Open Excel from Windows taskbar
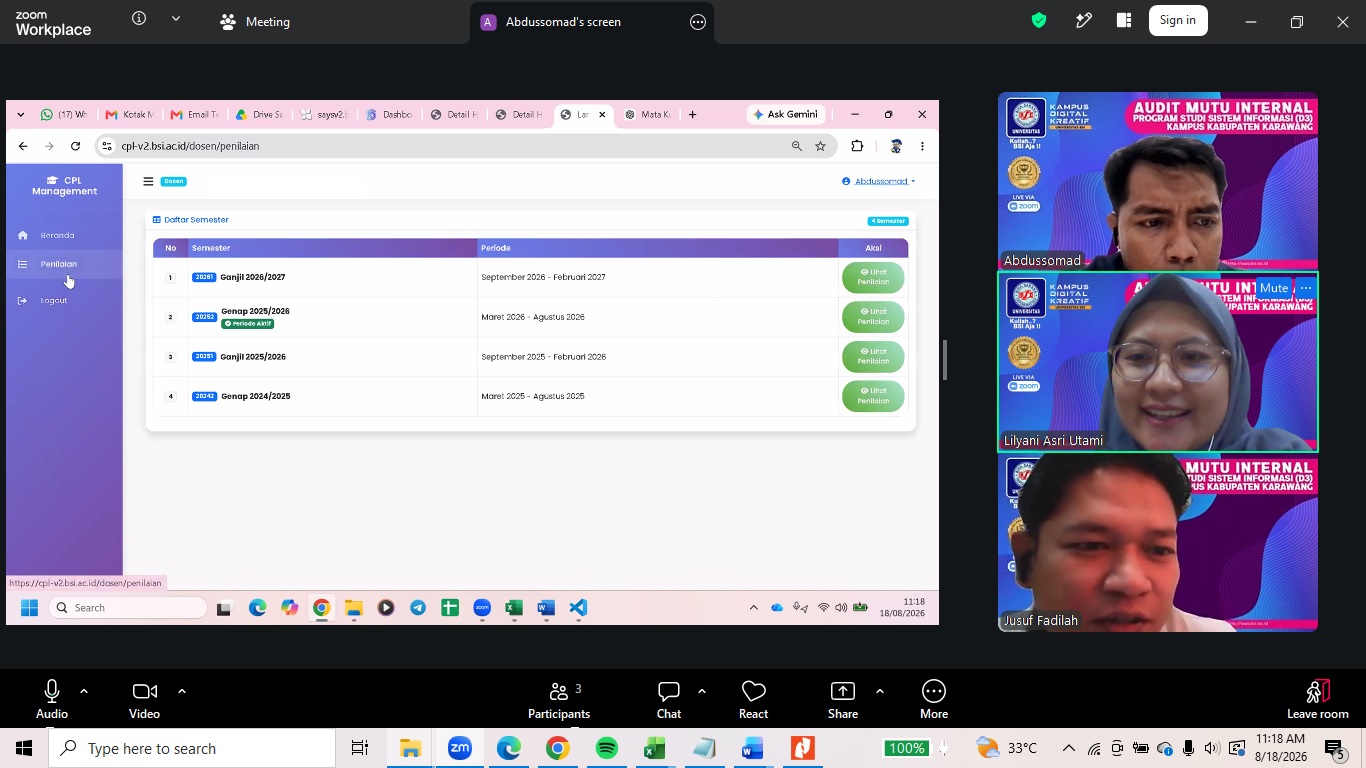The height and width of the screenshot is (768, 1366). pyautogui.click(x=655, y=748)
